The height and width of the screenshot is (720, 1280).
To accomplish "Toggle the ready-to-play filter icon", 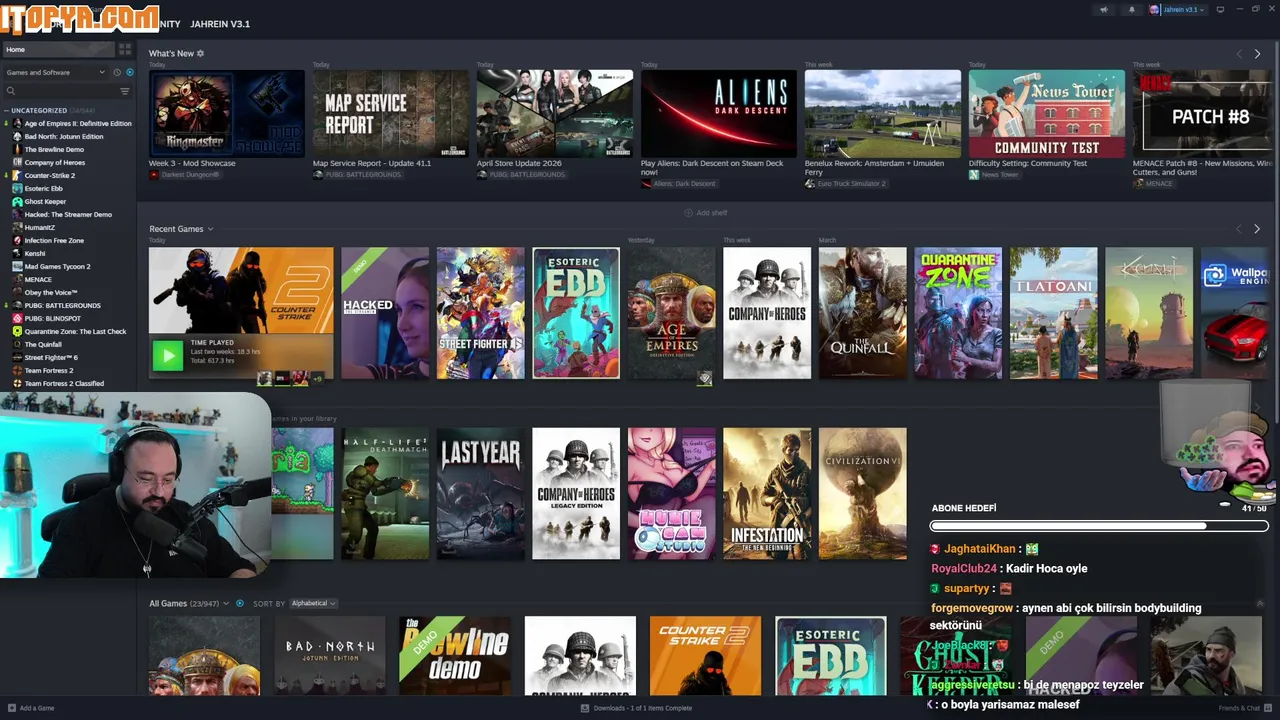I will 128,72.
